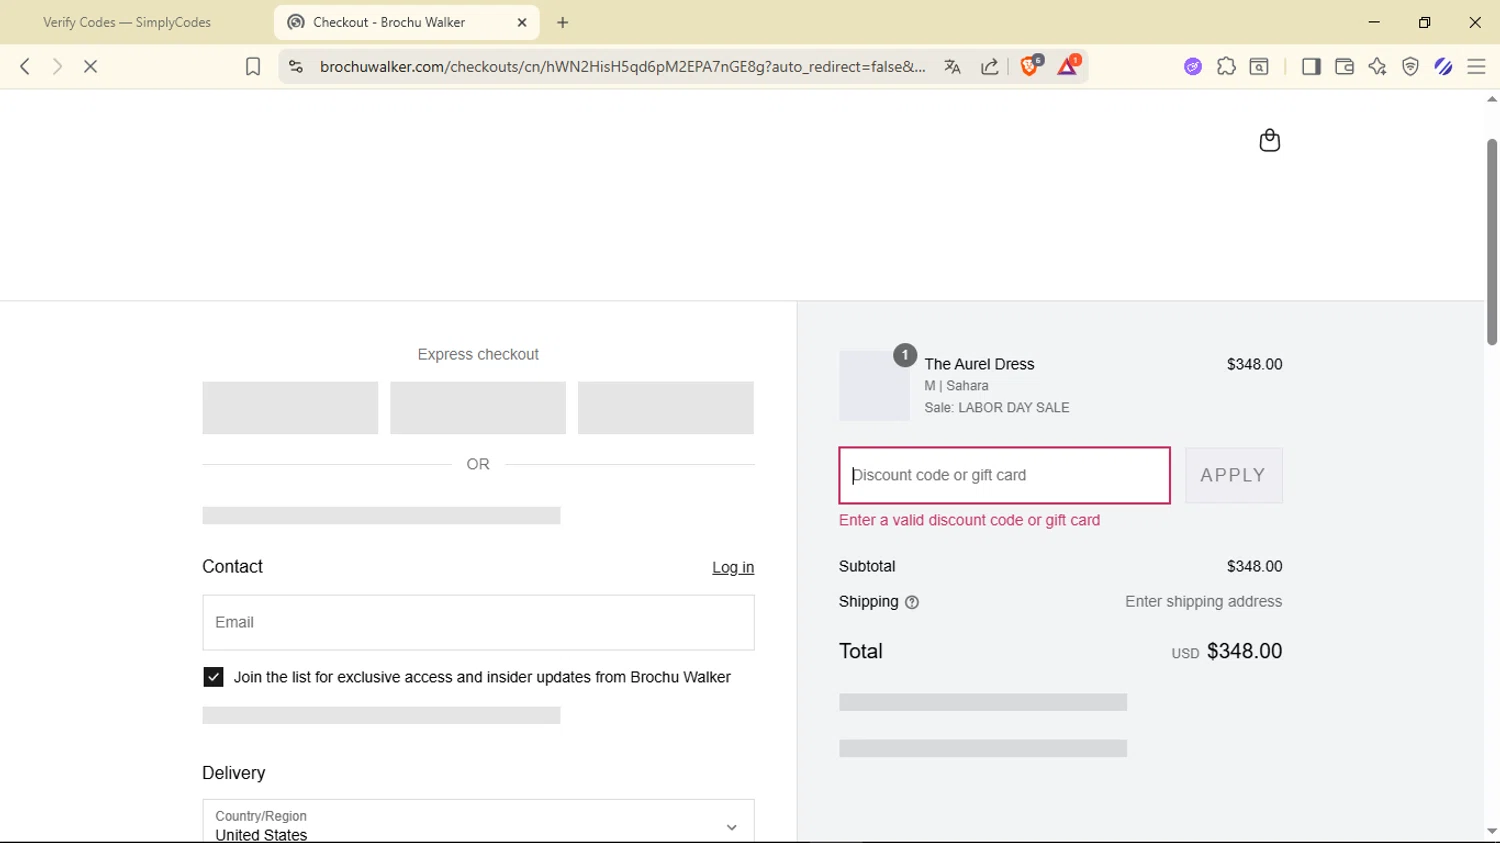Open Brave Shields lion icon
This screenshot has width=1500, height=843.
[1030, 66]
